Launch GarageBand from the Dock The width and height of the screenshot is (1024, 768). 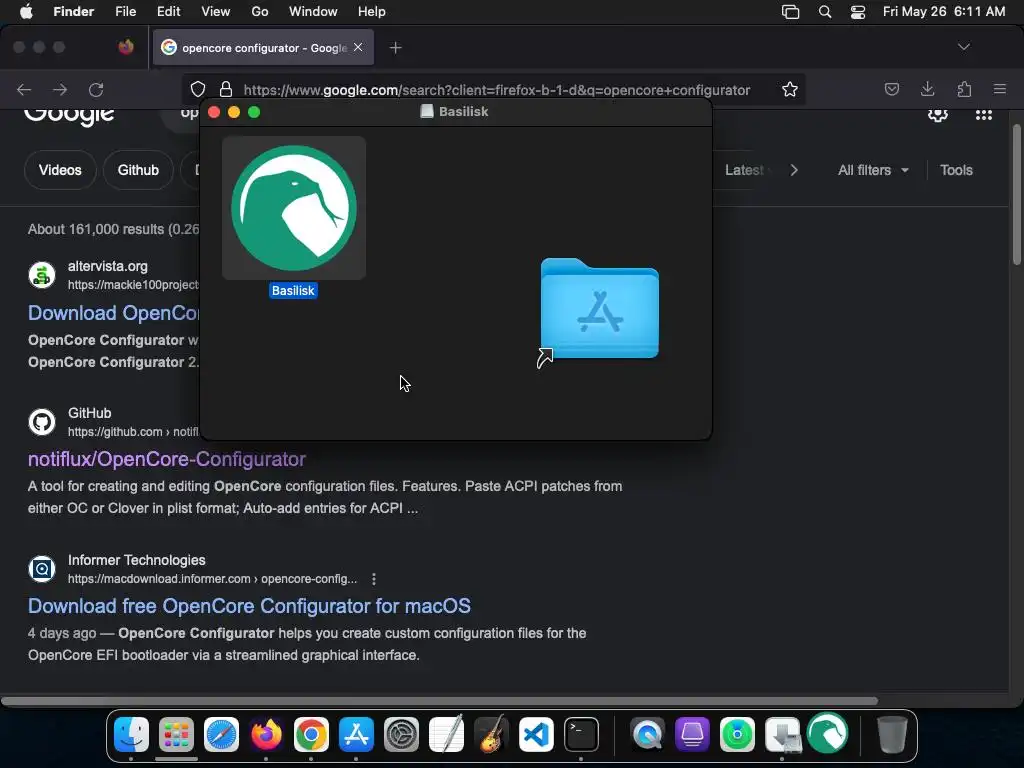click(491, 735)
